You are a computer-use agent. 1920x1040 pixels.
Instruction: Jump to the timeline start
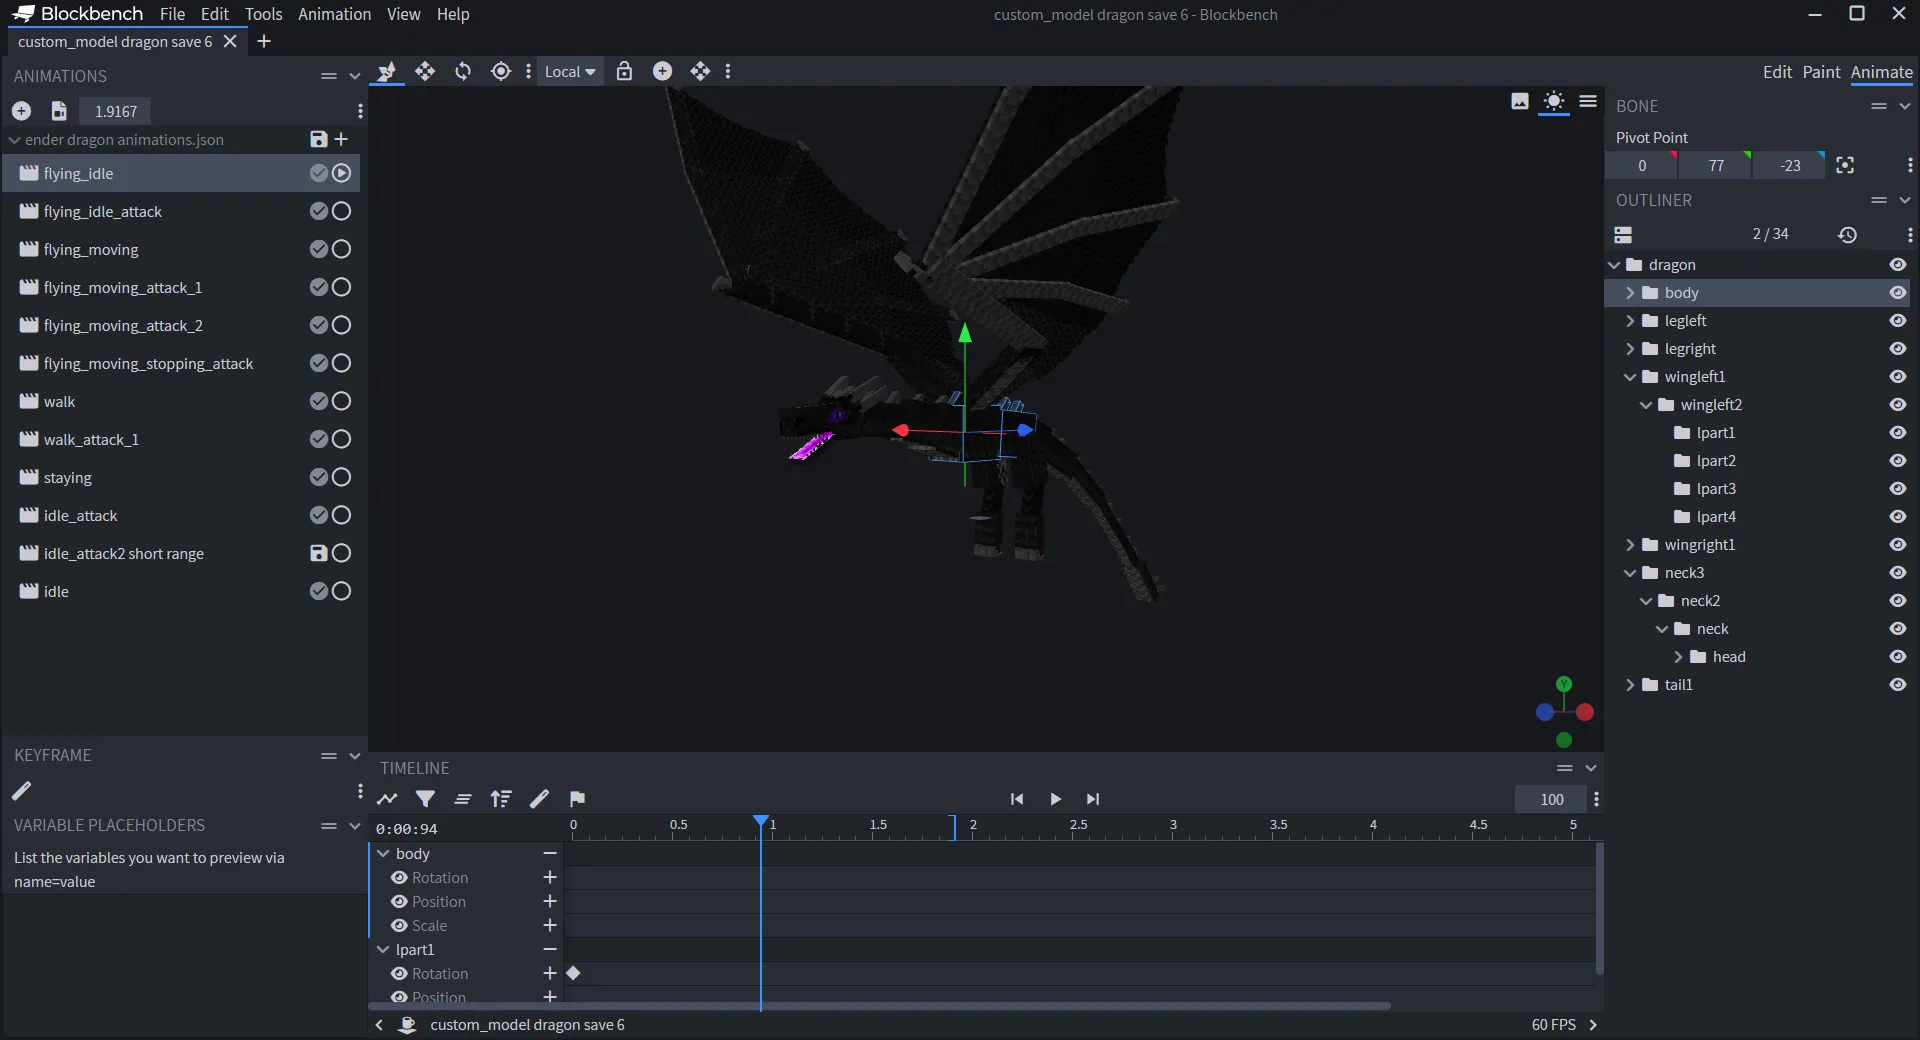(x=1017, y=798)
